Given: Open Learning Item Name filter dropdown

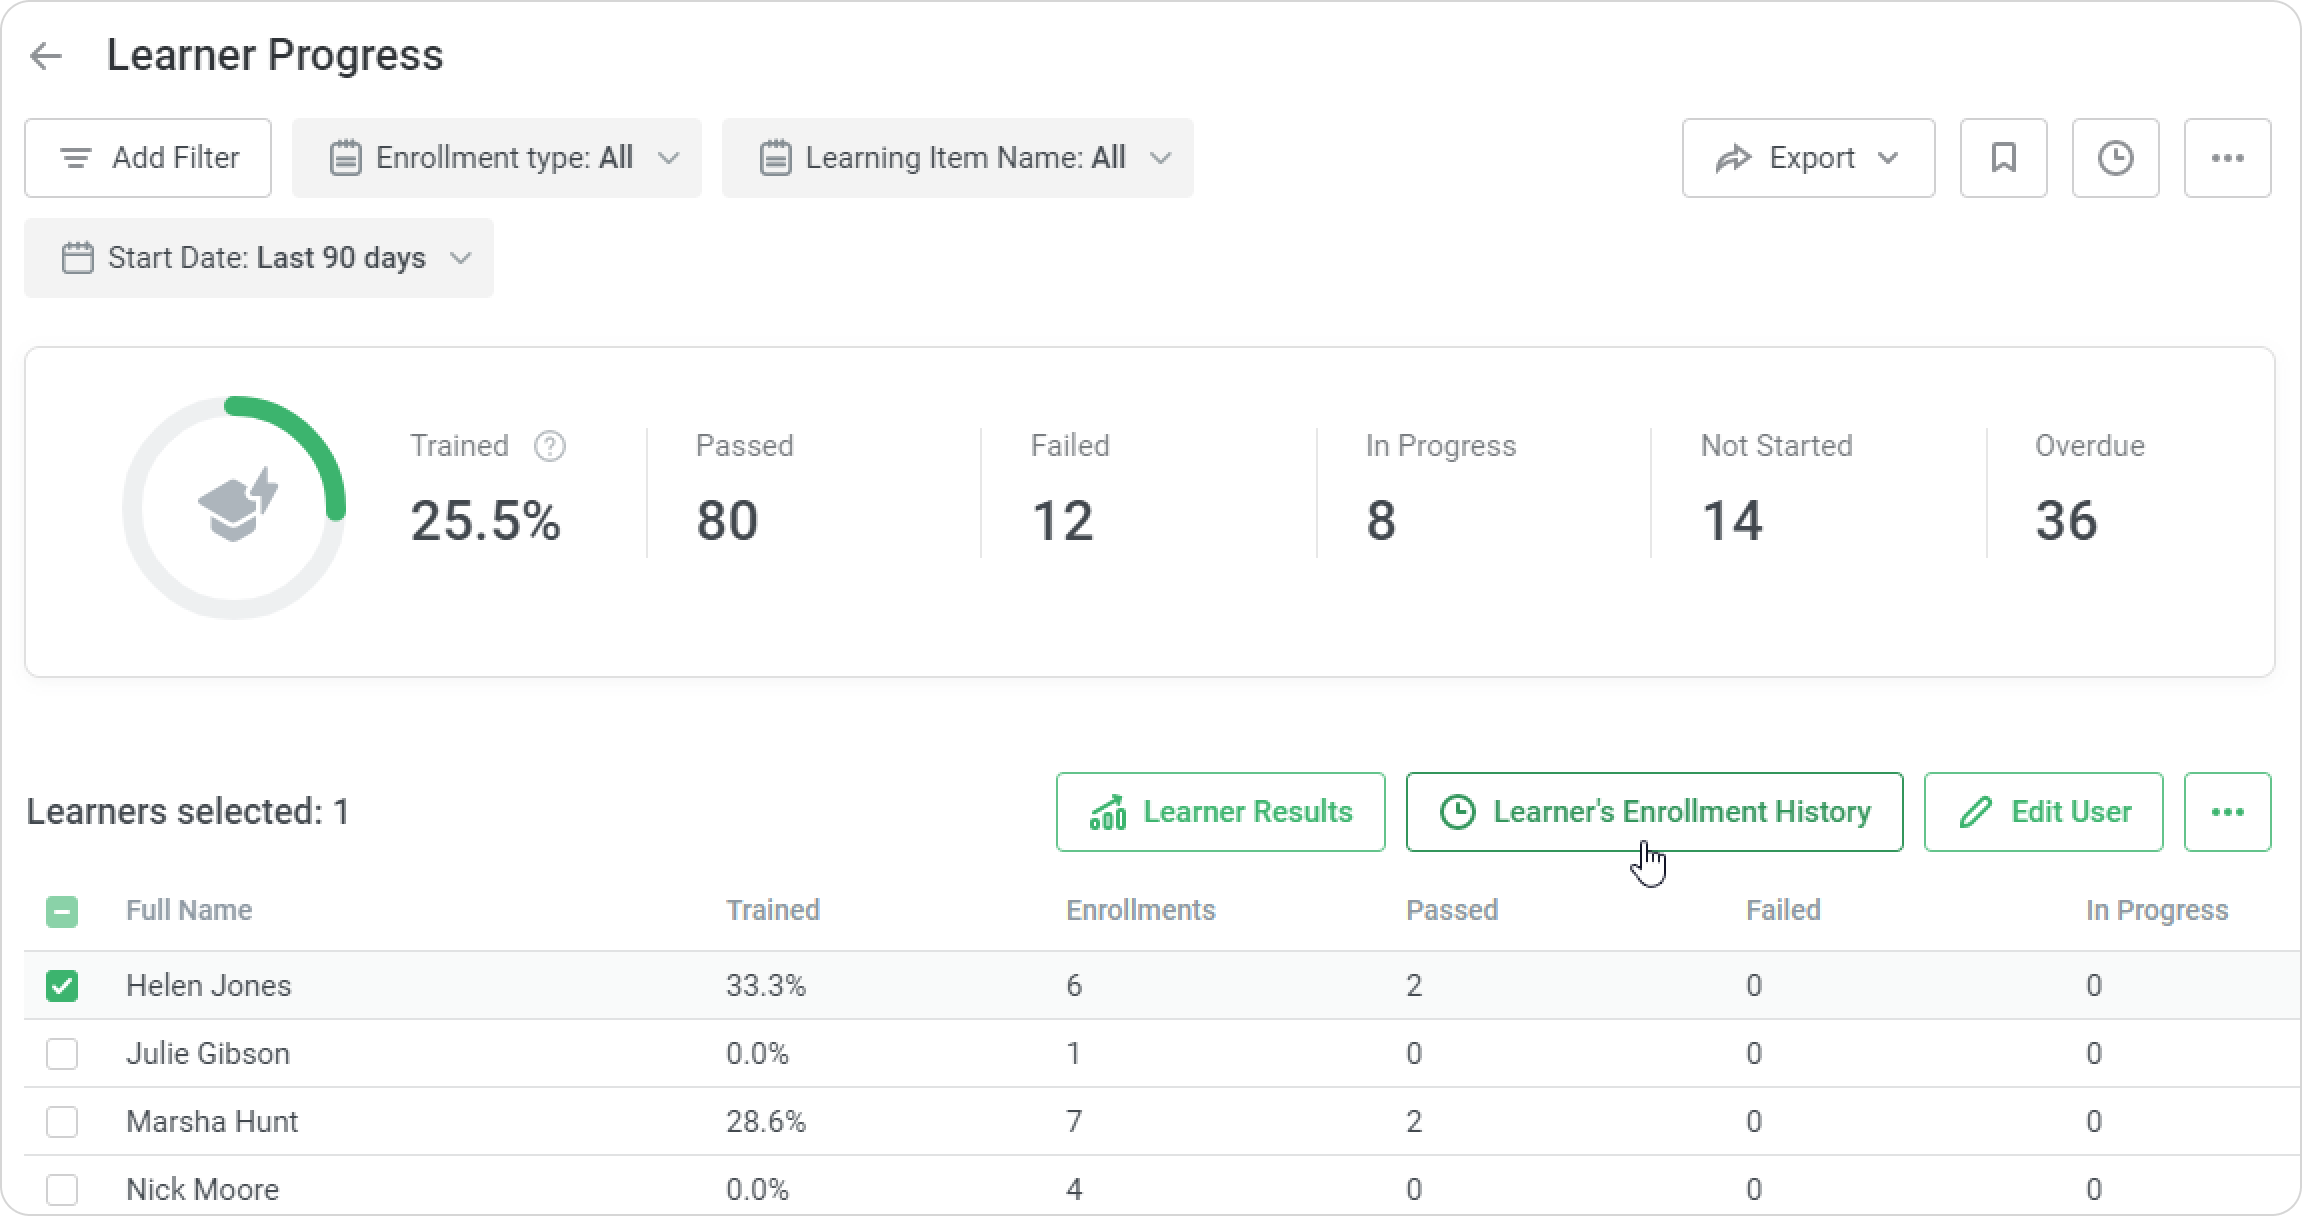Looking at the screenshot, I should tap(957, 158).
